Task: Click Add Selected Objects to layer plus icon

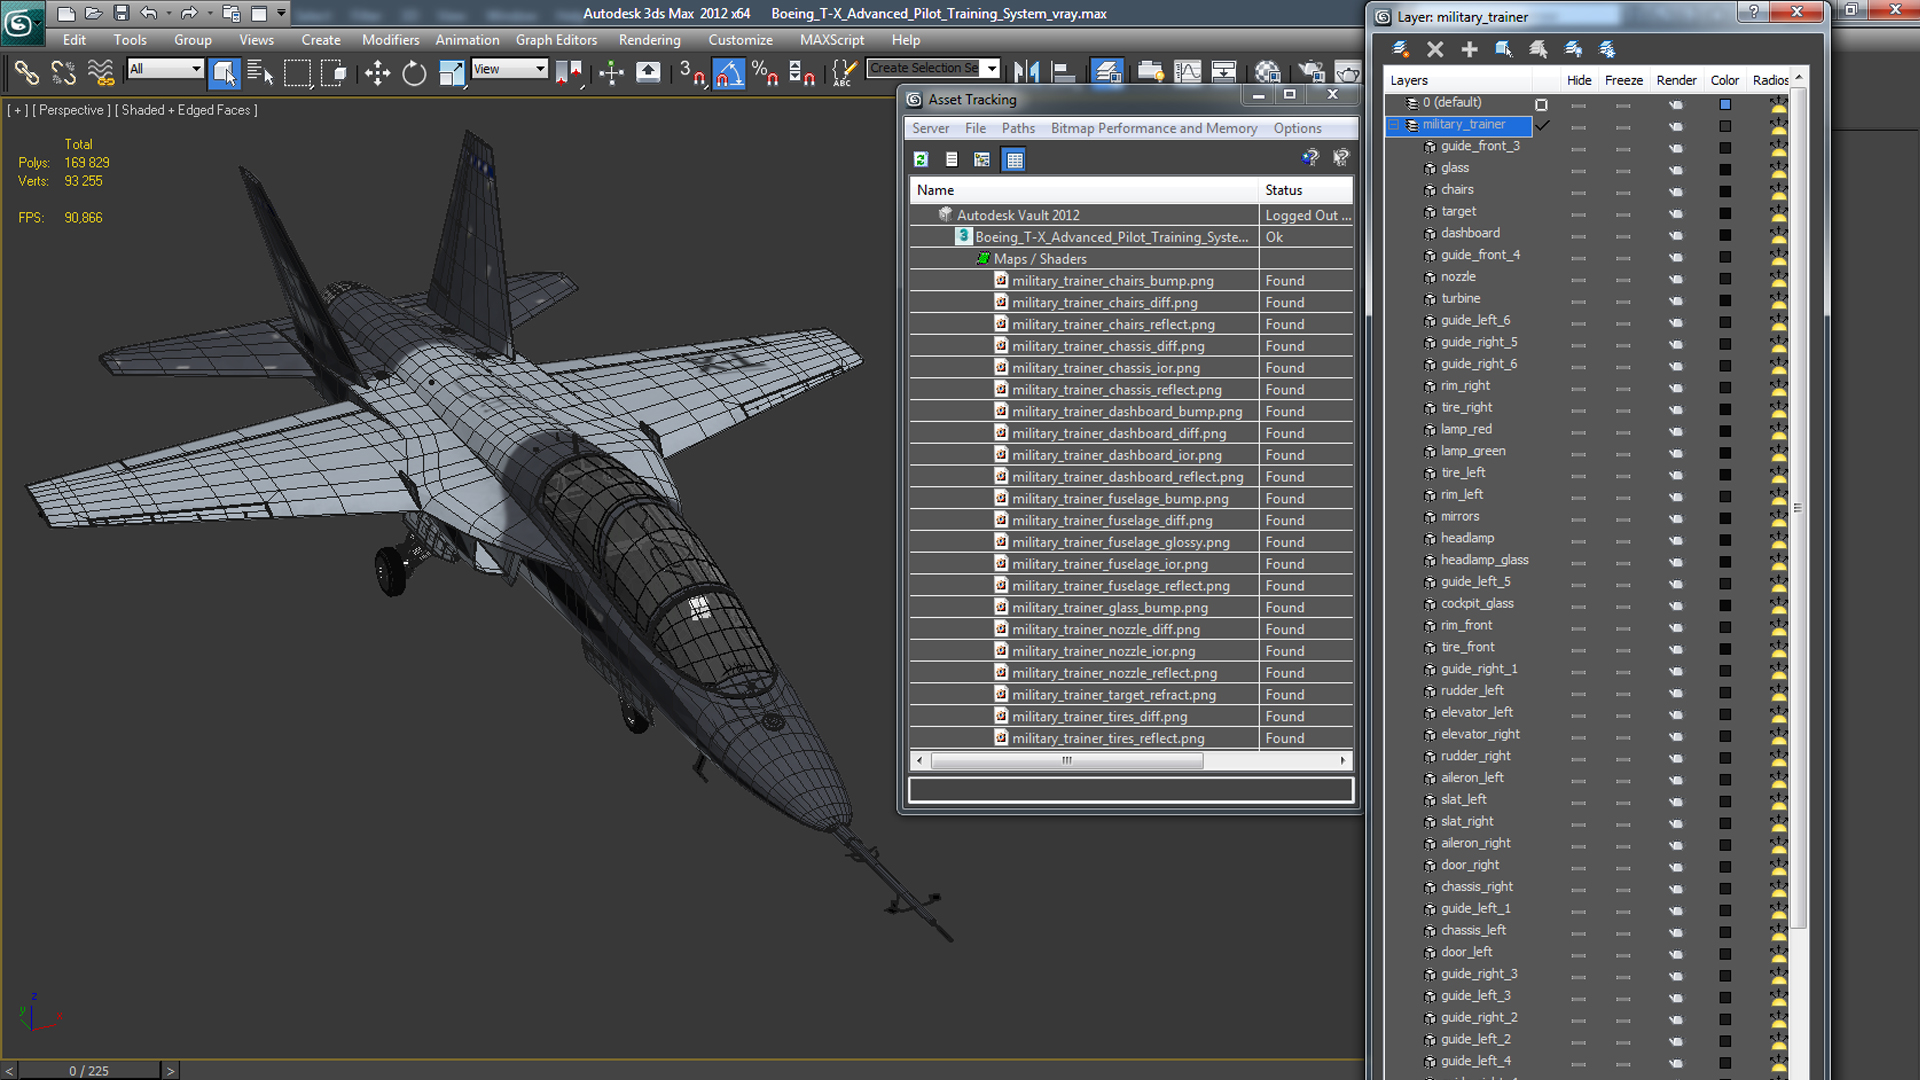Action: click(1469, 49)
